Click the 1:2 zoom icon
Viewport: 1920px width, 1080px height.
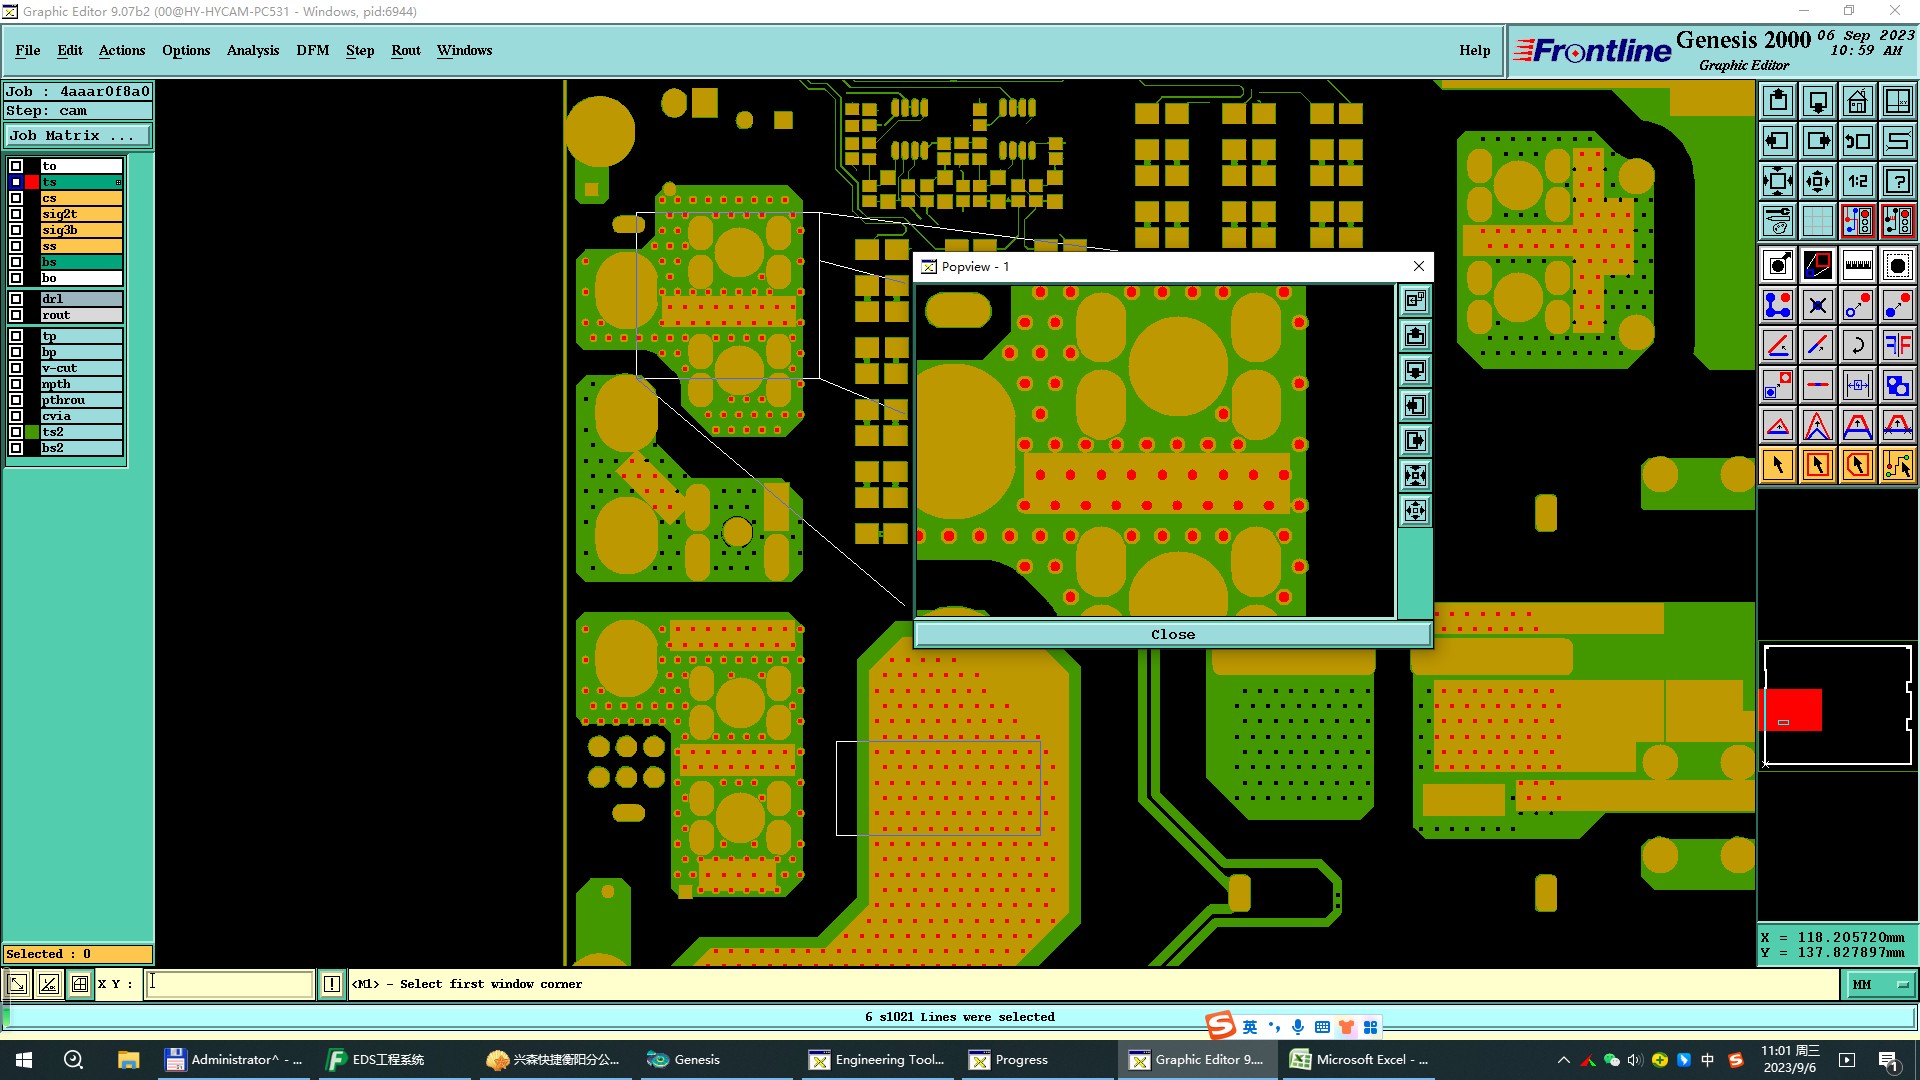[x=1857, y=181]
